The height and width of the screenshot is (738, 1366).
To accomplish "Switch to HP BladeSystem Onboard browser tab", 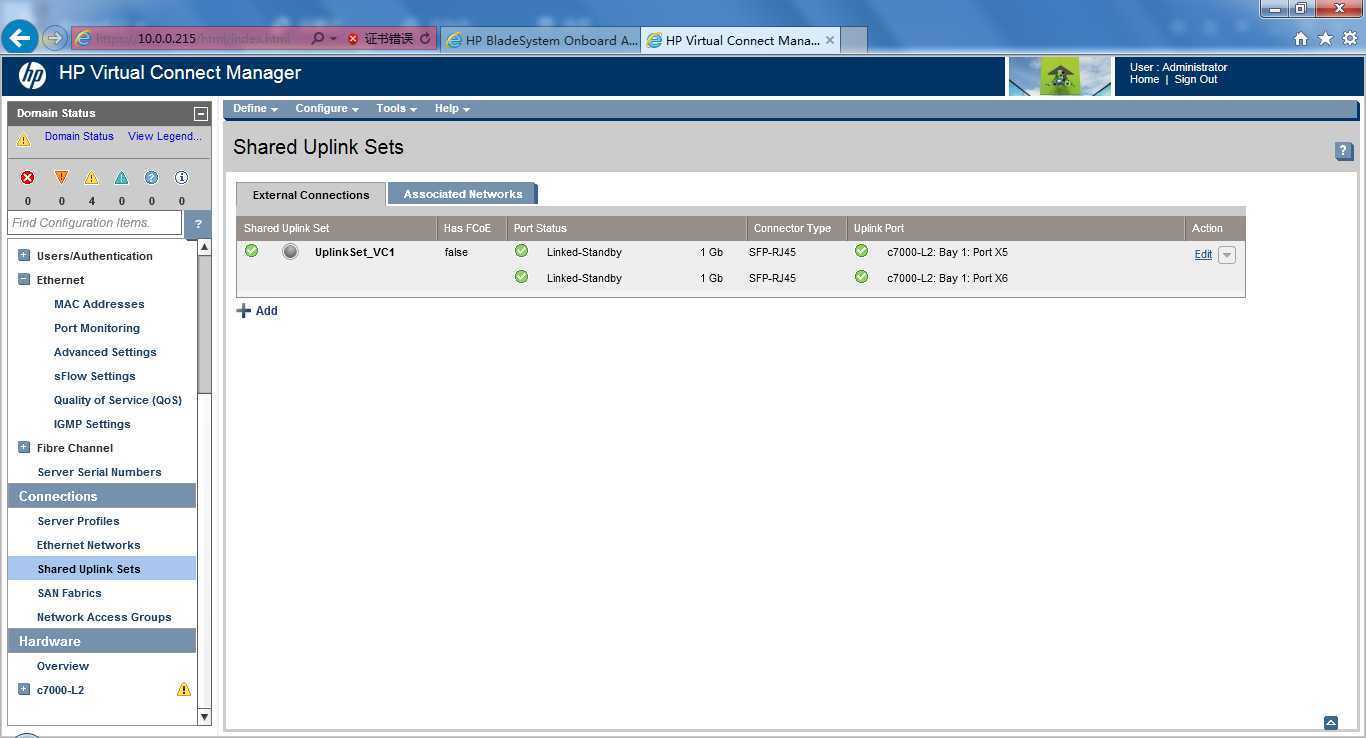I will coord(540,40).
